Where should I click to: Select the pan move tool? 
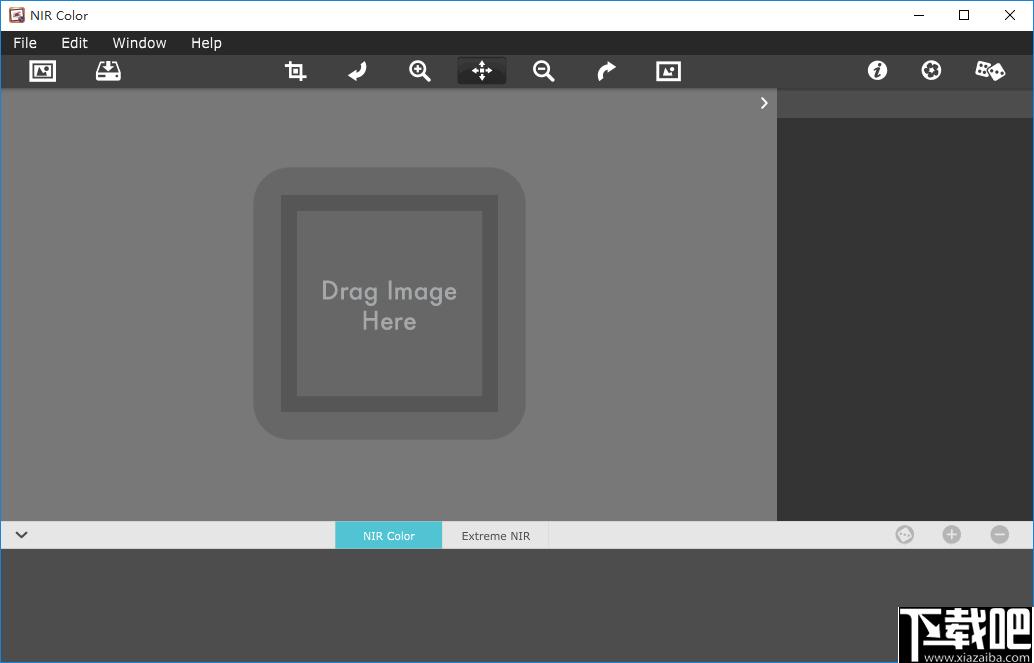point(482,71)
